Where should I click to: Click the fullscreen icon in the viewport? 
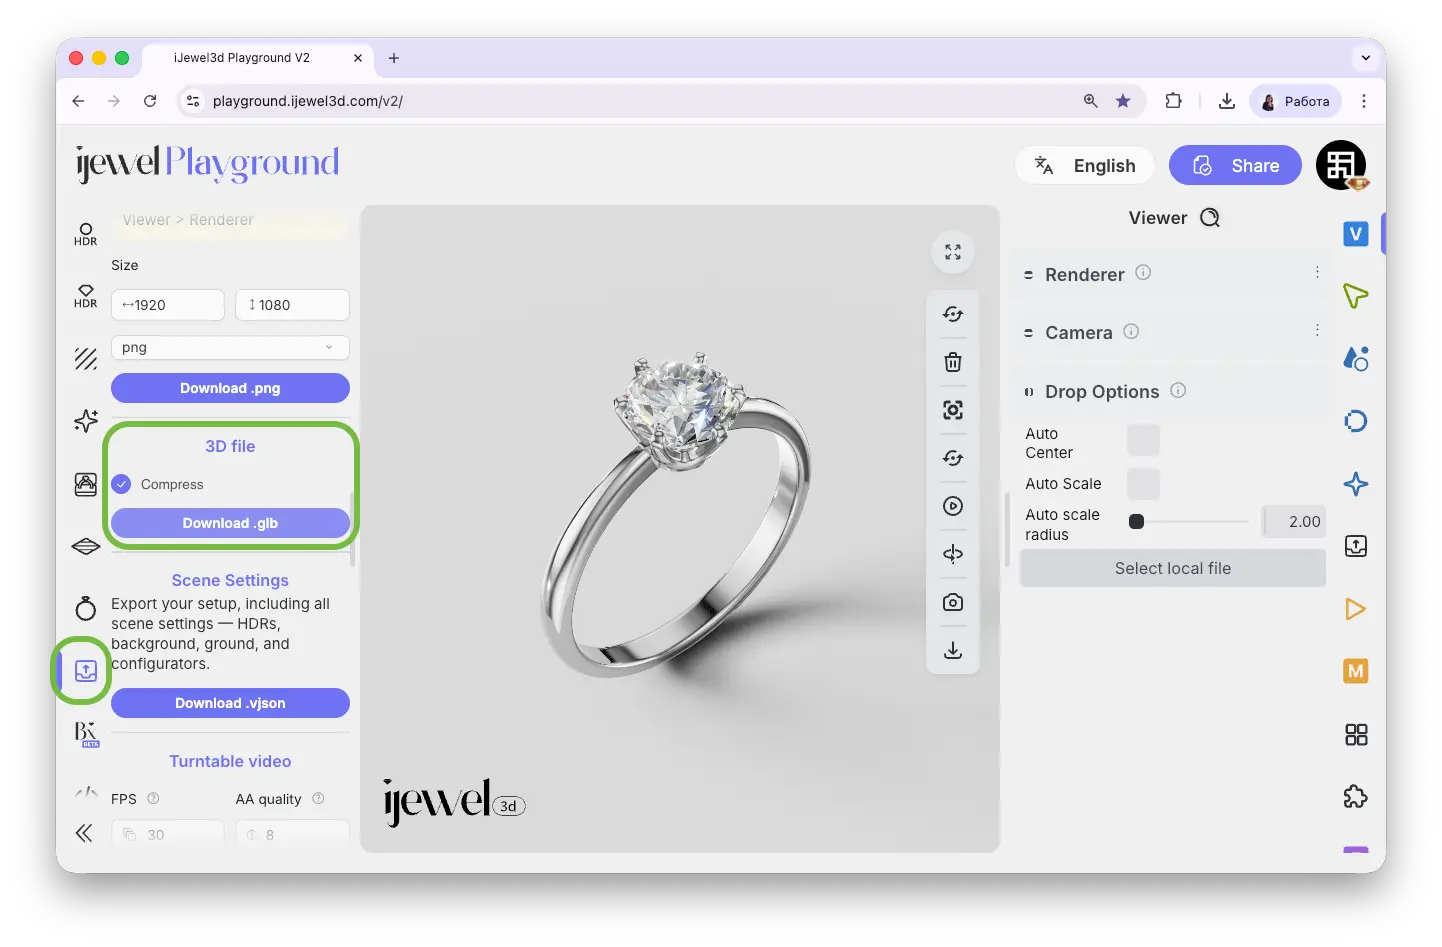pos(953,252)
